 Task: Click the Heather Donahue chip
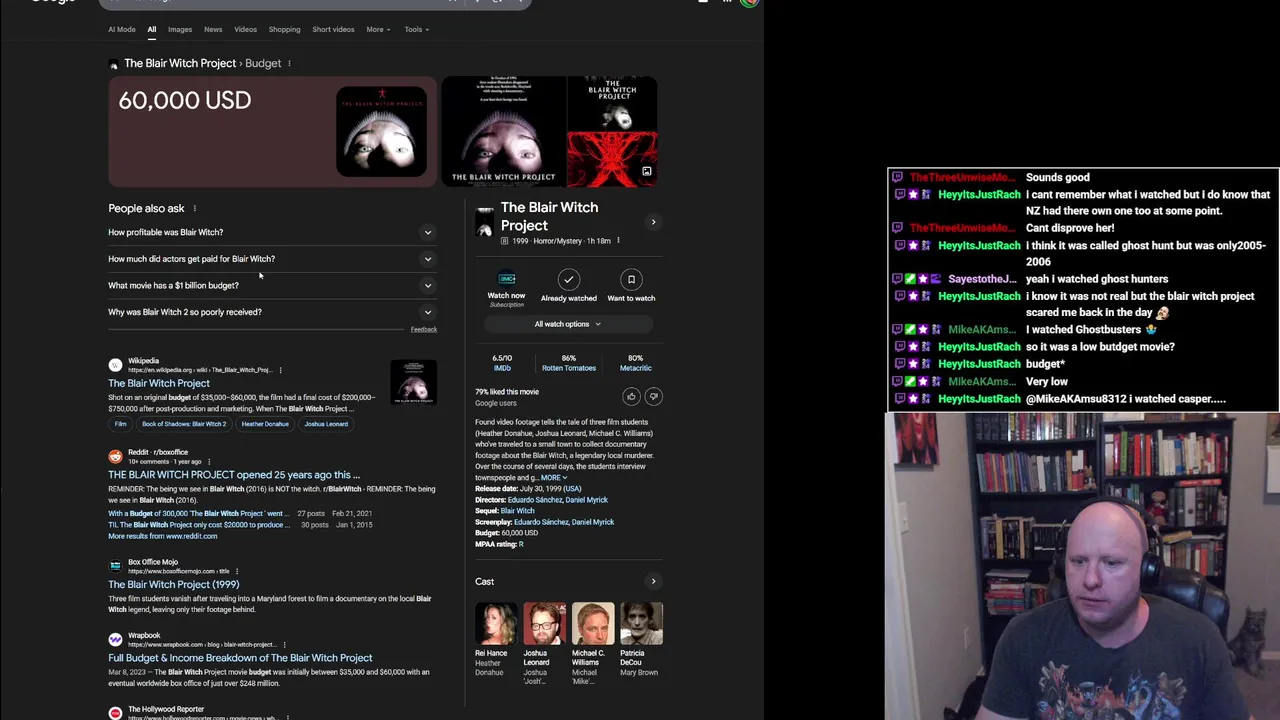click(x=265, y=424)
